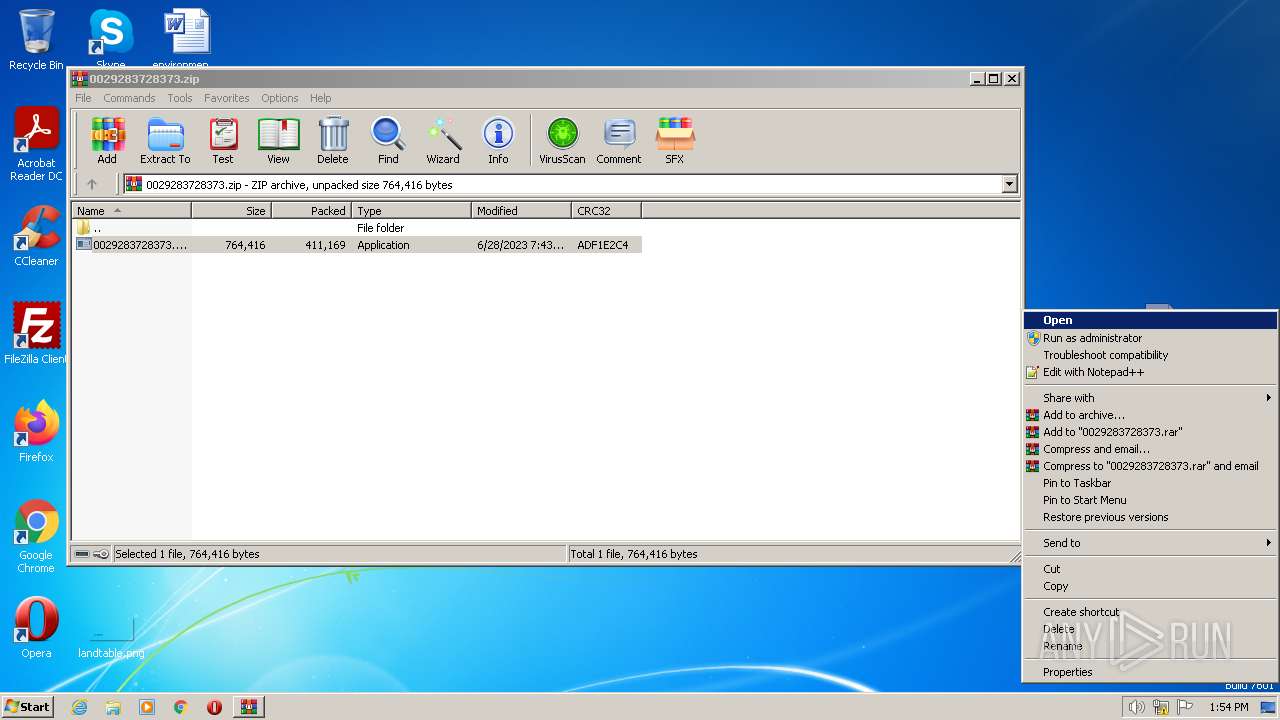Open the Google Chrome desktop icon
The width and height of the screenshot is (1280, 720).
[36, 537]
